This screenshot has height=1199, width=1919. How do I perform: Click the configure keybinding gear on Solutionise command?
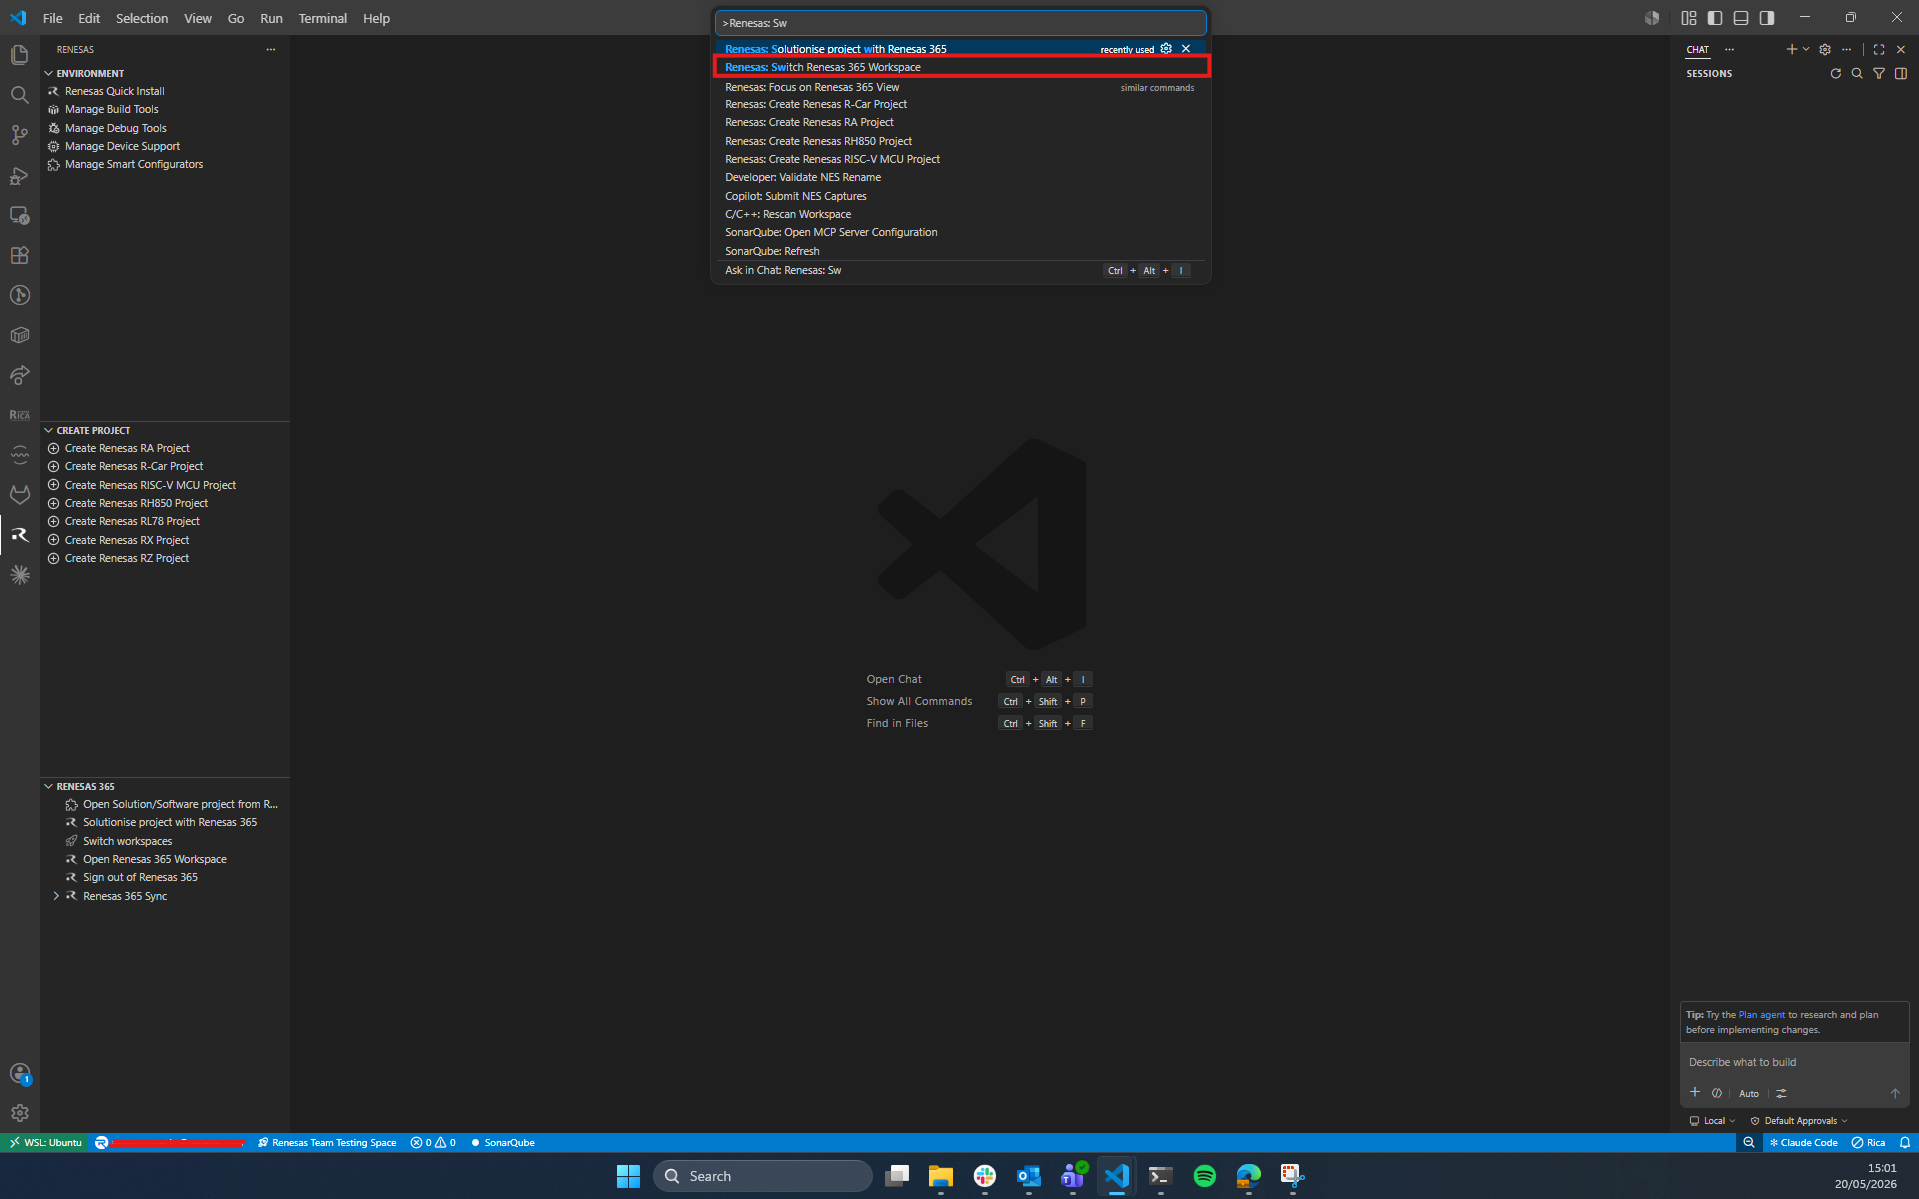1166,48
